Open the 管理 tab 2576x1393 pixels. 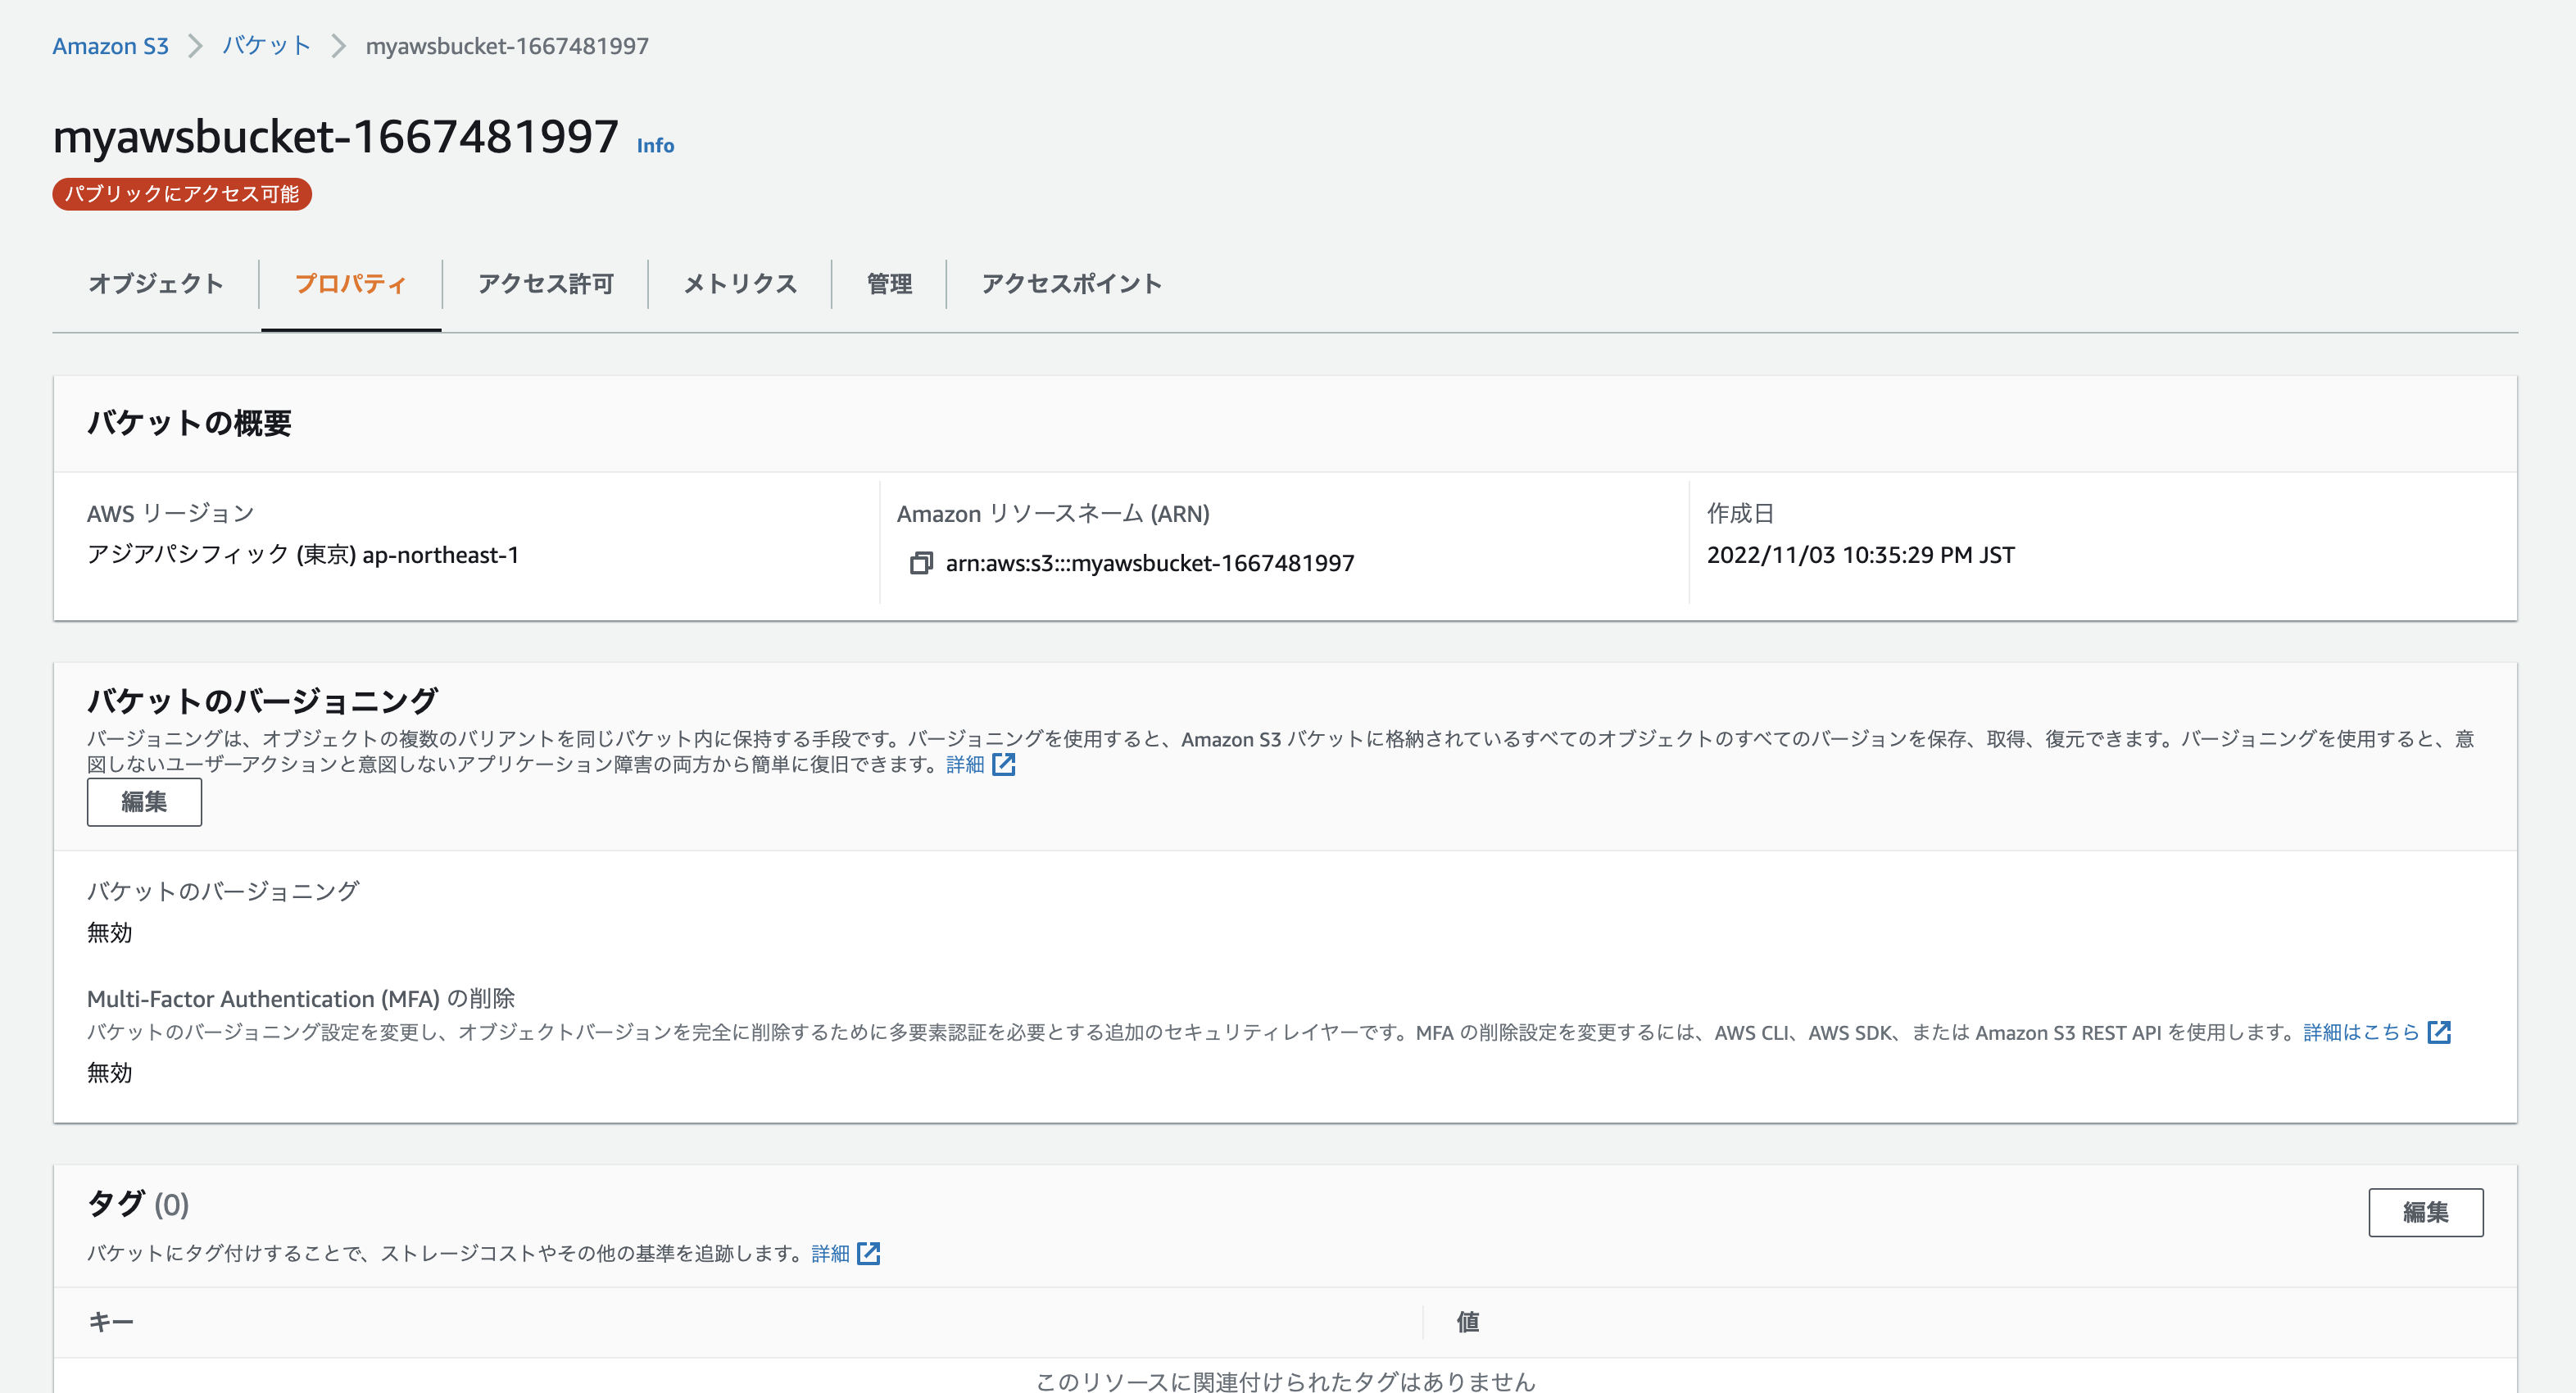[x=888, y=283]
